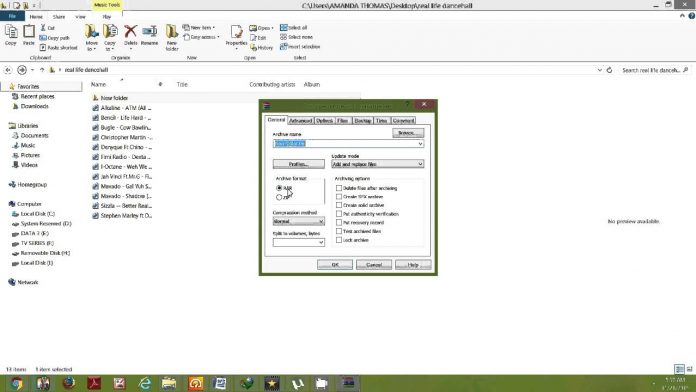Open Internet Explorer from the taskbar
Viewport: 696px width, 392px height.
tap(145, 383)
